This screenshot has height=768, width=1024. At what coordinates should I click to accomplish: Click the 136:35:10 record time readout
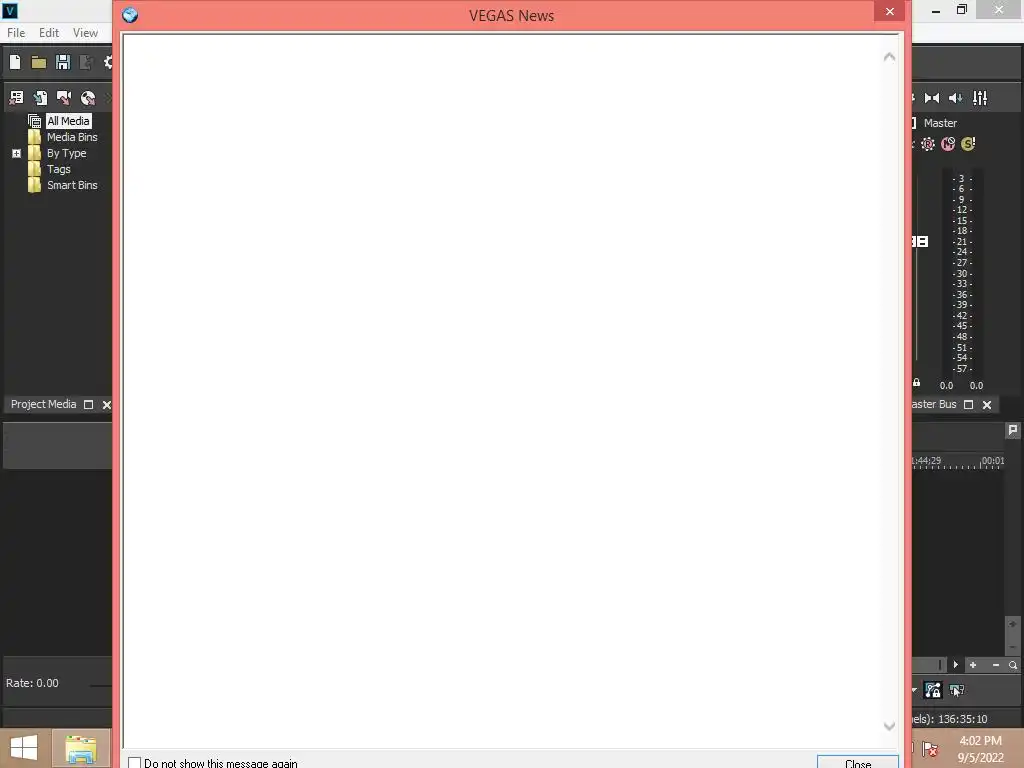coord(963,719)
